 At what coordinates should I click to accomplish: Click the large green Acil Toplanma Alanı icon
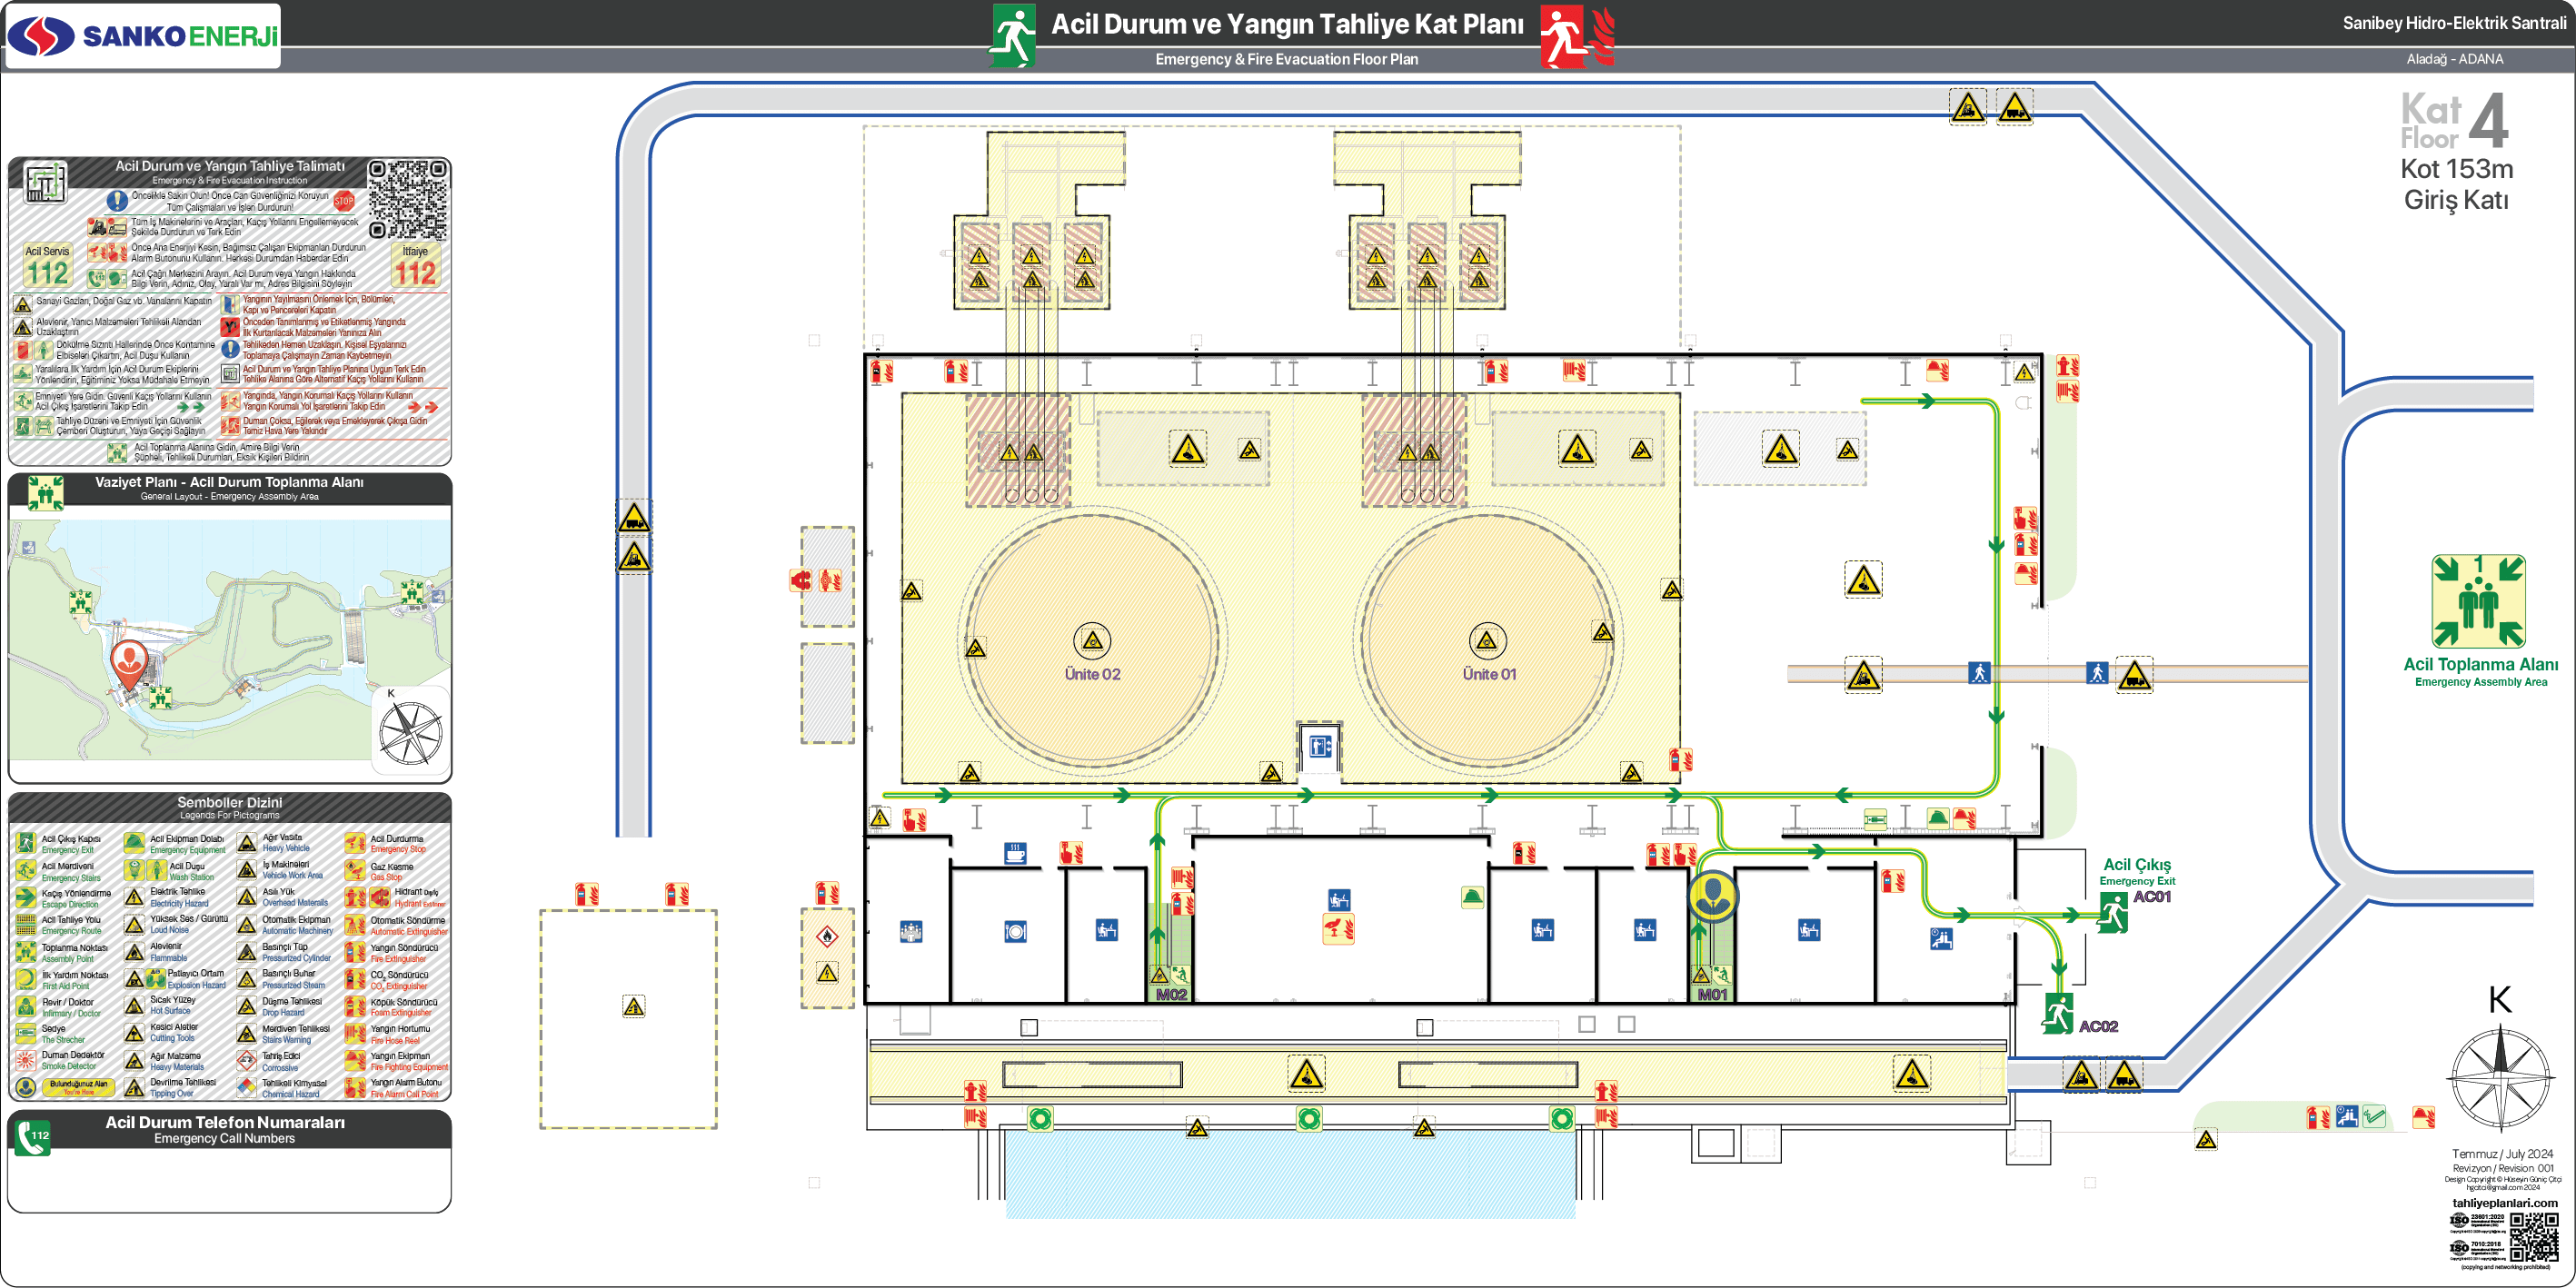tap(2478, 601)
